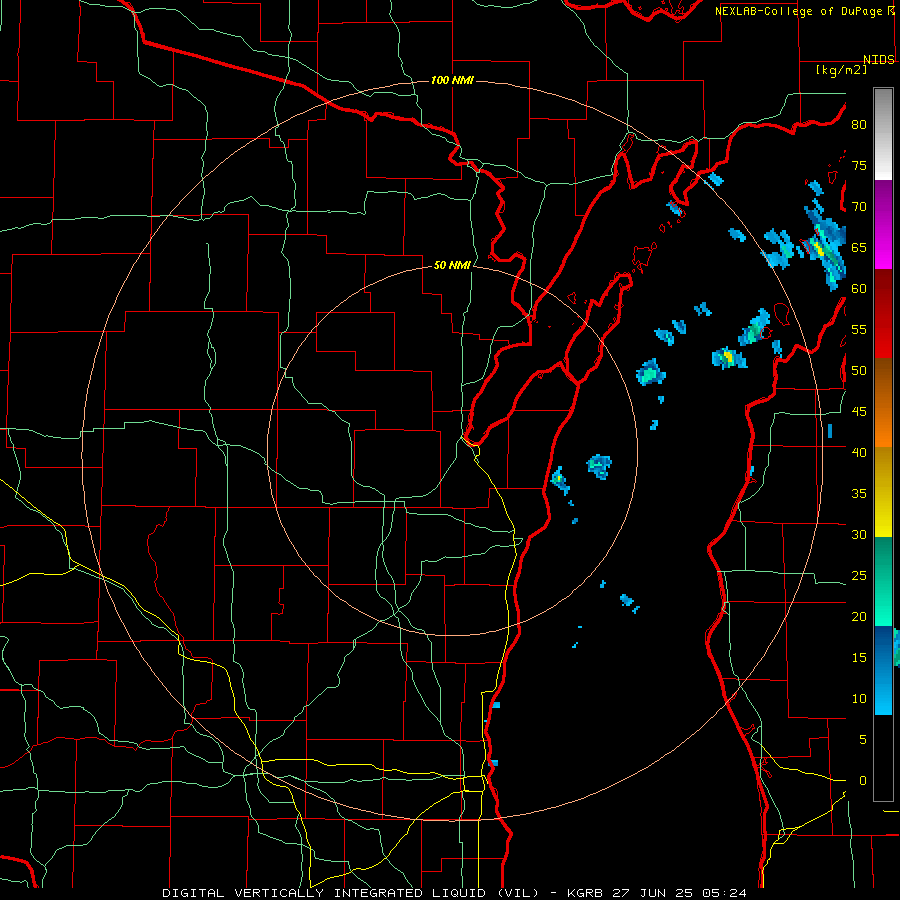
Task: Select the 25 value on the scale
Action: 859,576
